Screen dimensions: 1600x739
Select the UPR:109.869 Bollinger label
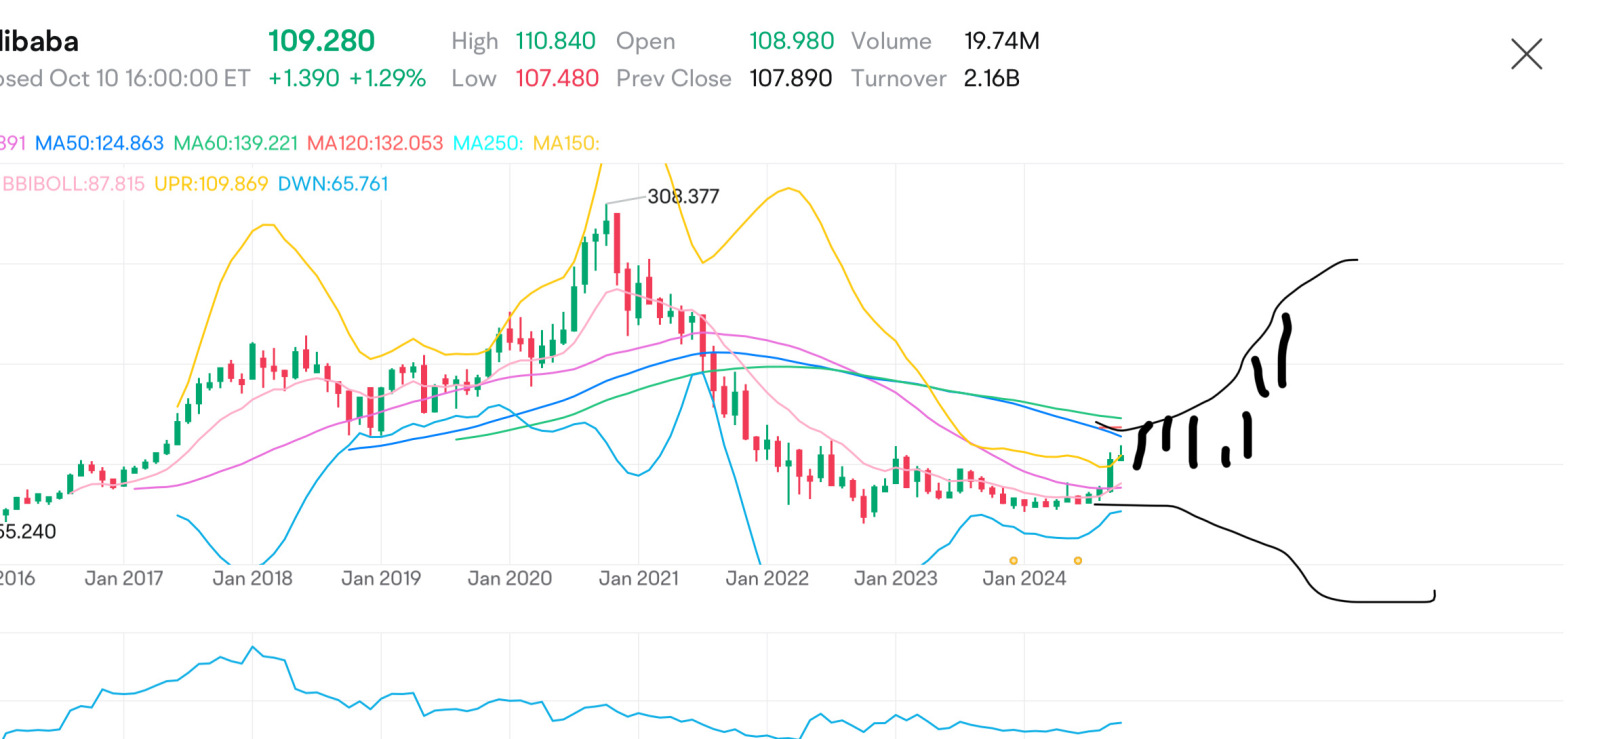tap(211, 184)
